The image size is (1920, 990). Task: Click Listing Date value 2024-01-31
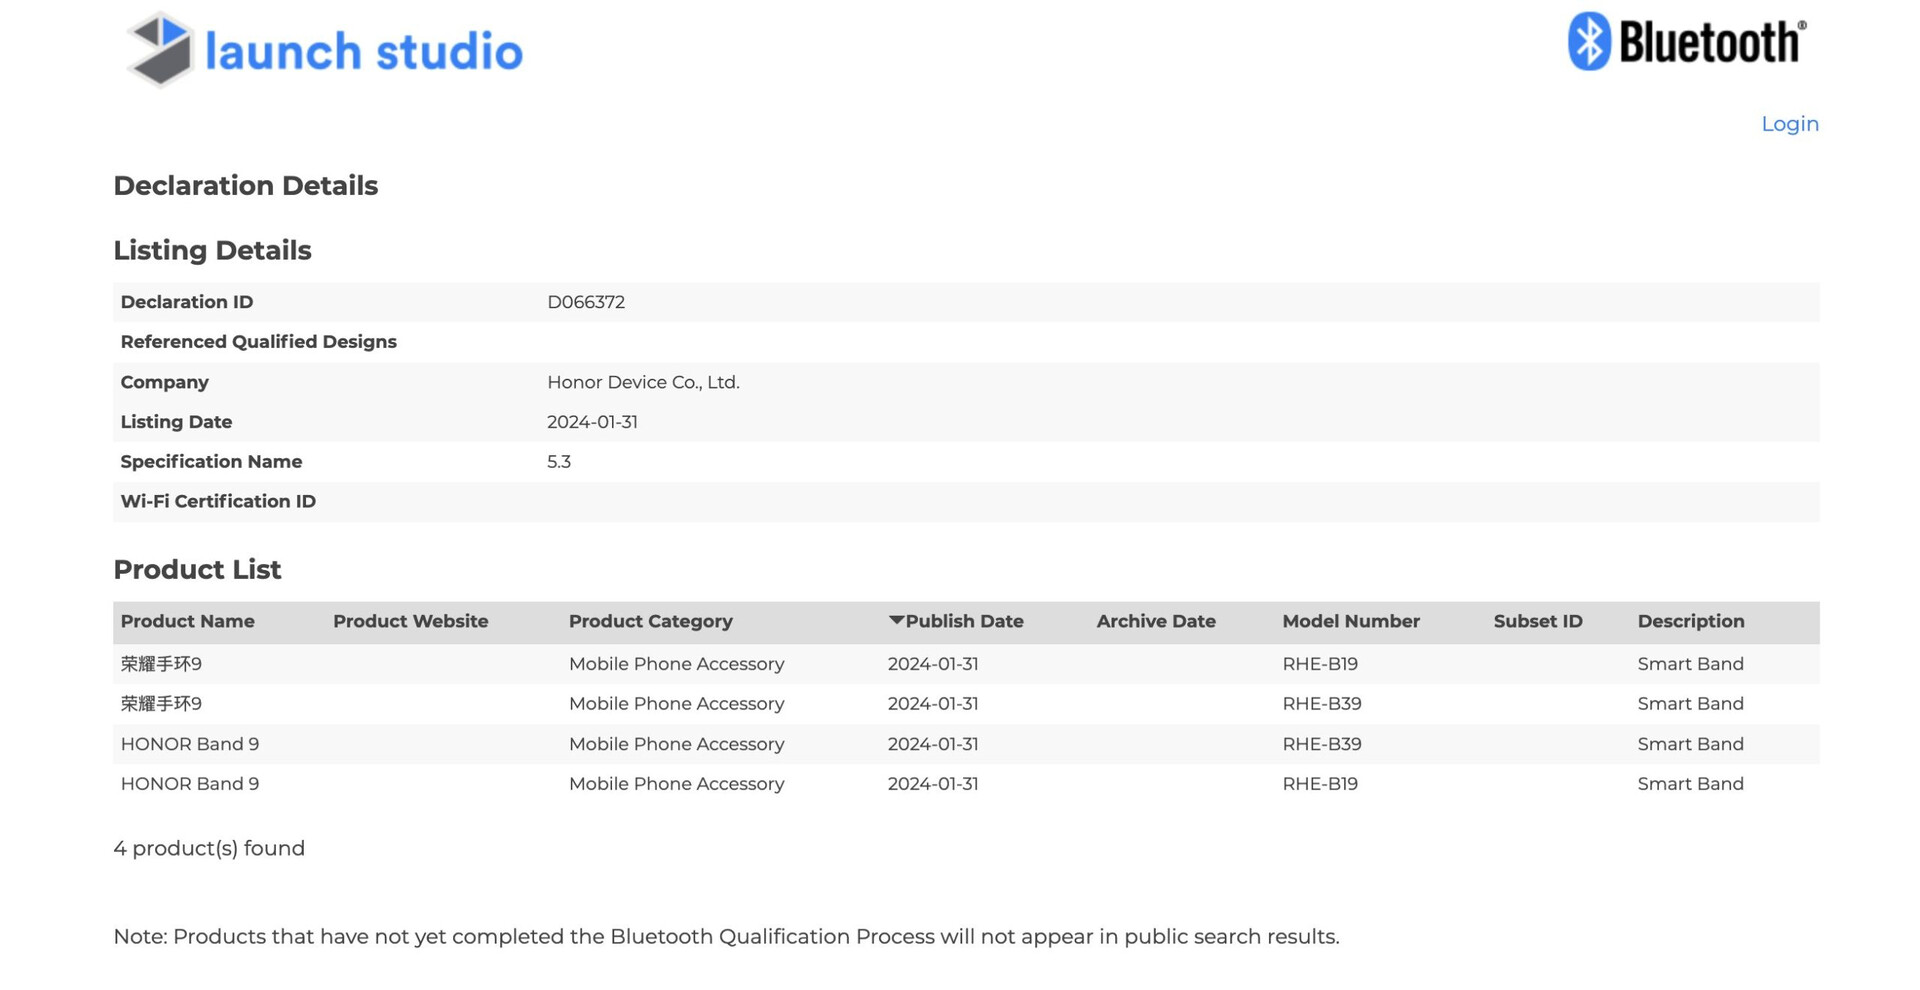[x=592, y=422]
